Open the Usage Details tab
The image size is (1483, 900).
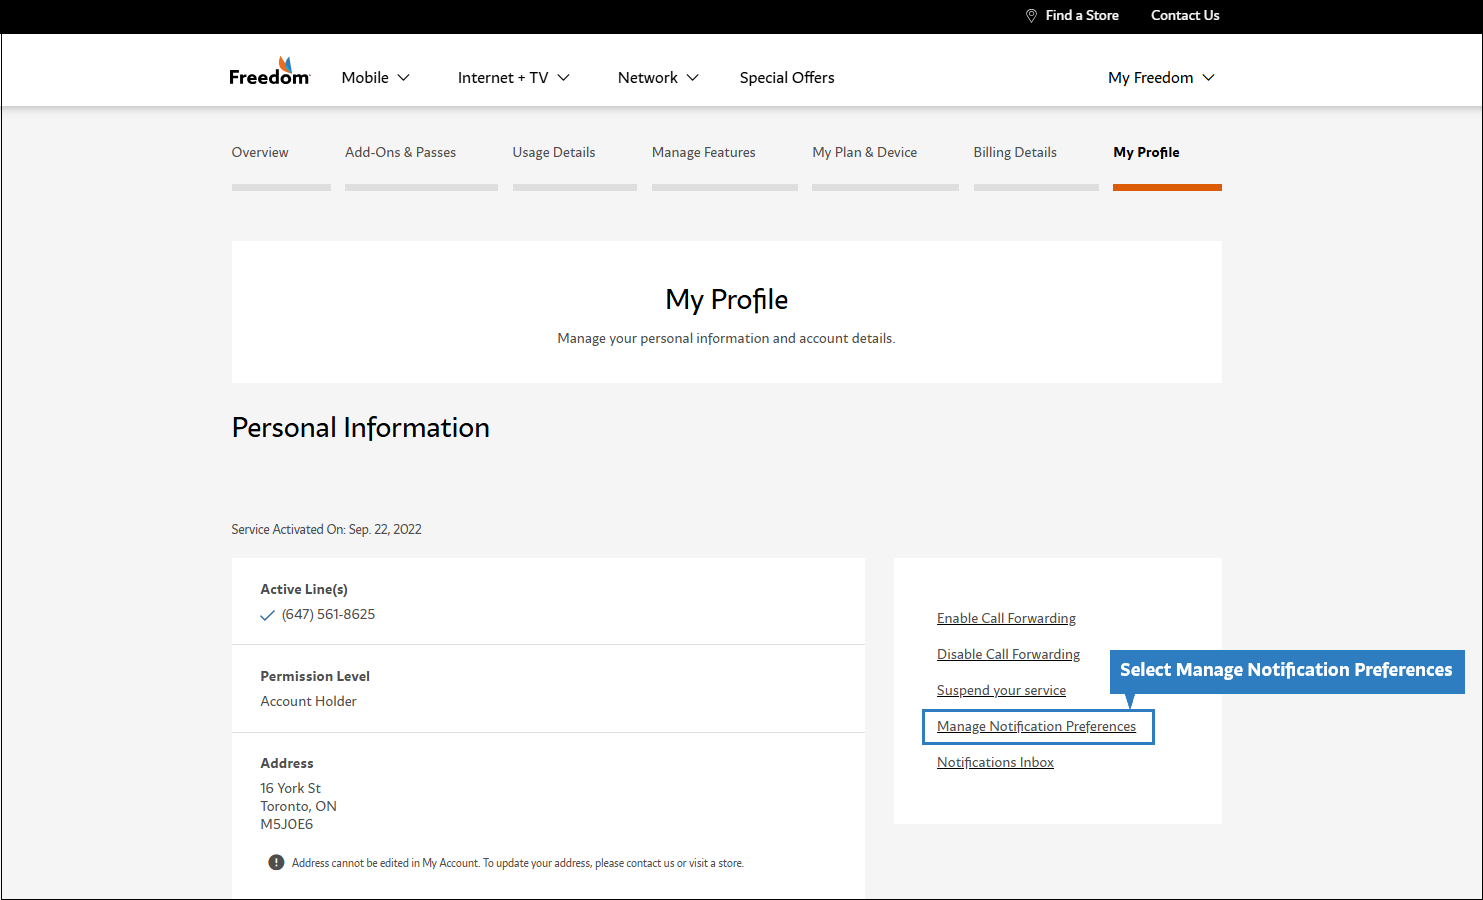coord(554,152)
